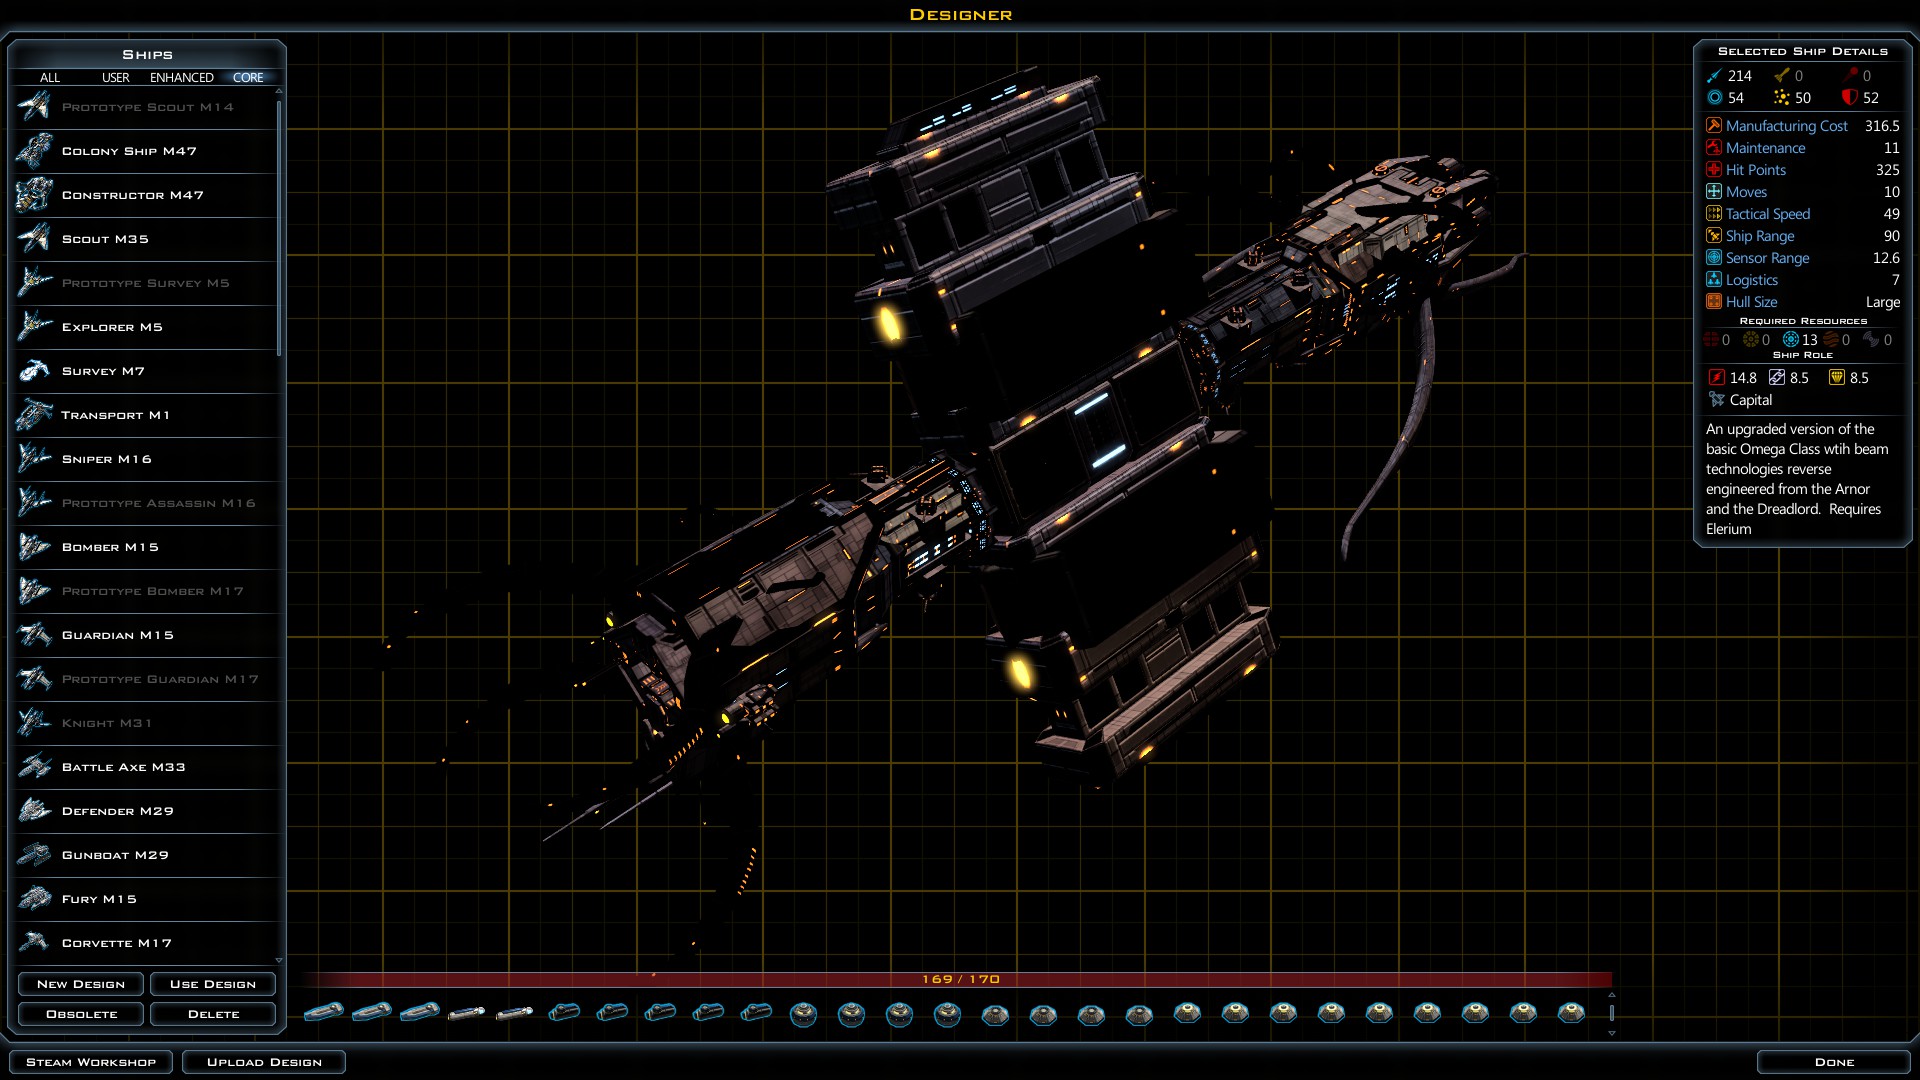Click the Transport M1 ship icon

click(x=34, y=415)
